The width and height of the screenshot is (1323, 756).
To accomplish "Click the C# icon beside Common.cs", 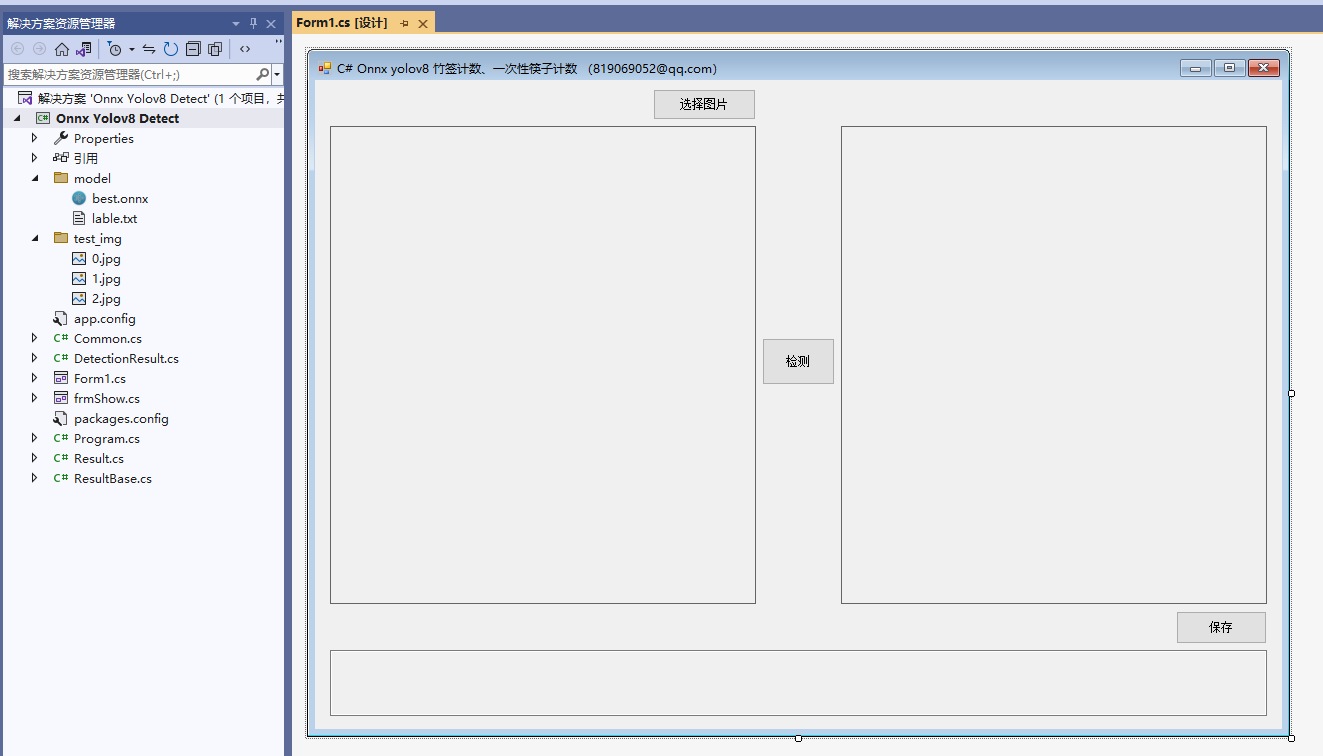I will (61, 338).
